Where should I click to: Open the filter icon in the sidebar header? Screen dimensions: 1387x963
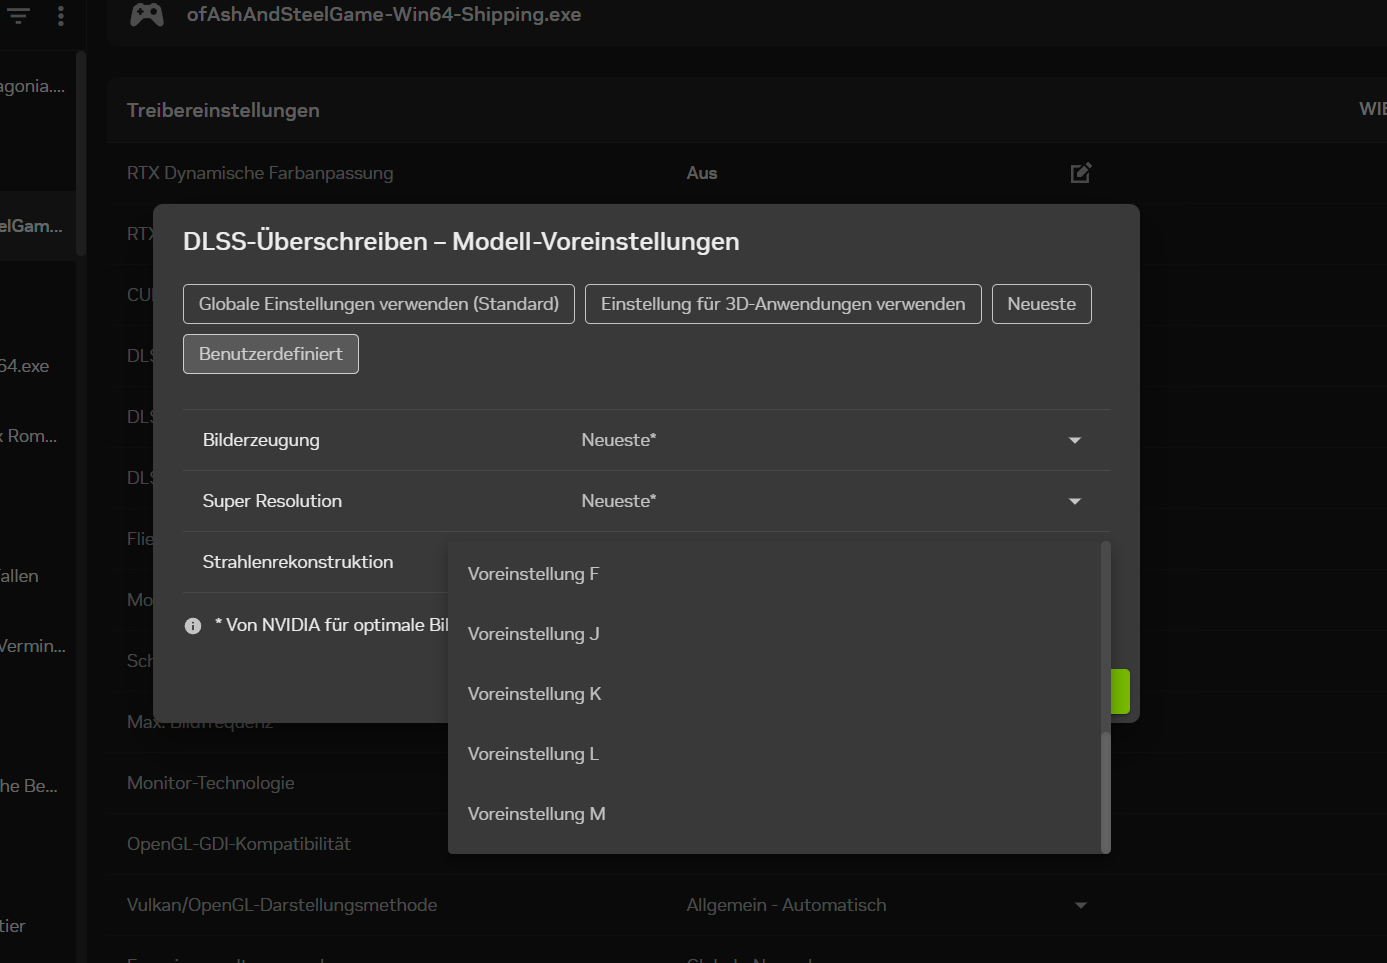(x=19, y=15)
